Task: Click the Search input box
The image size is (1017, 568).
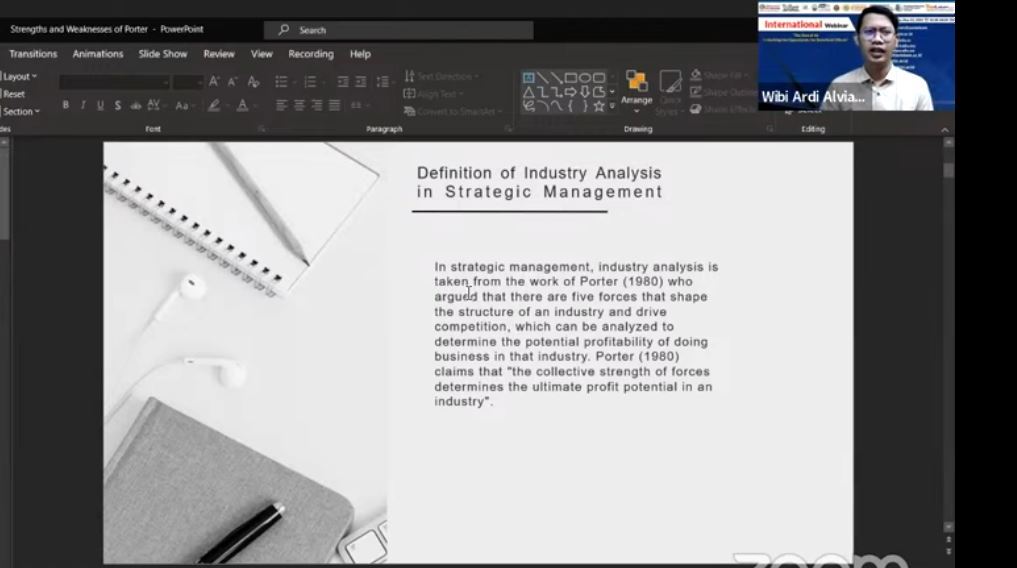Action: pos(398,30)
